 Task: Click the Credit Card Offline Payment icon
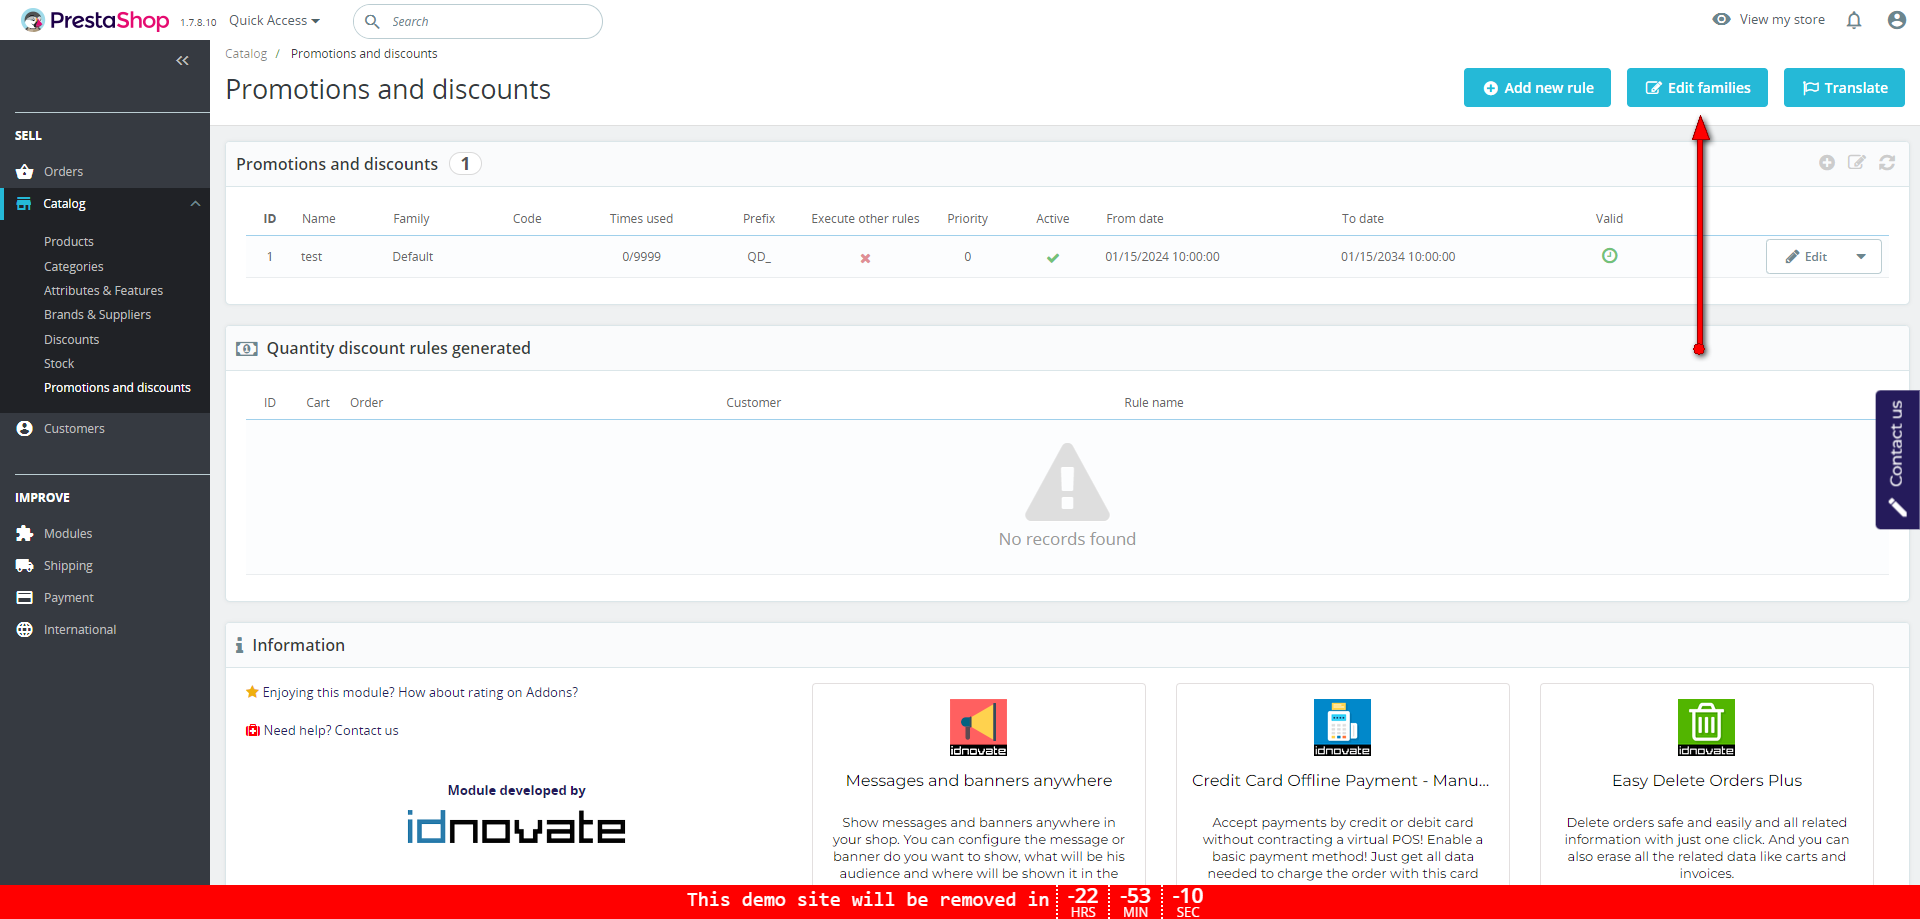[x=1342, y=727]
